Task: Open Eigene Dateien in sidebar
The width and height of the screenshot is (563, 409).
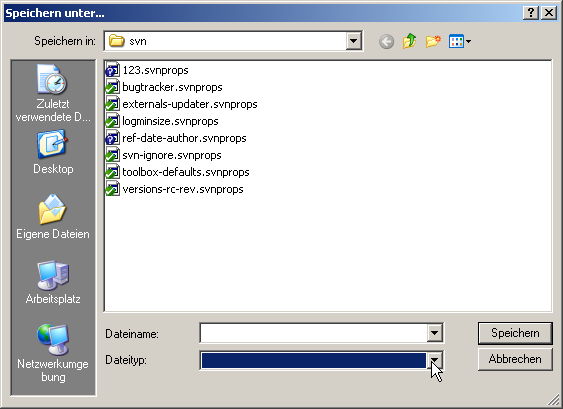Action: [x=53, y=217]
